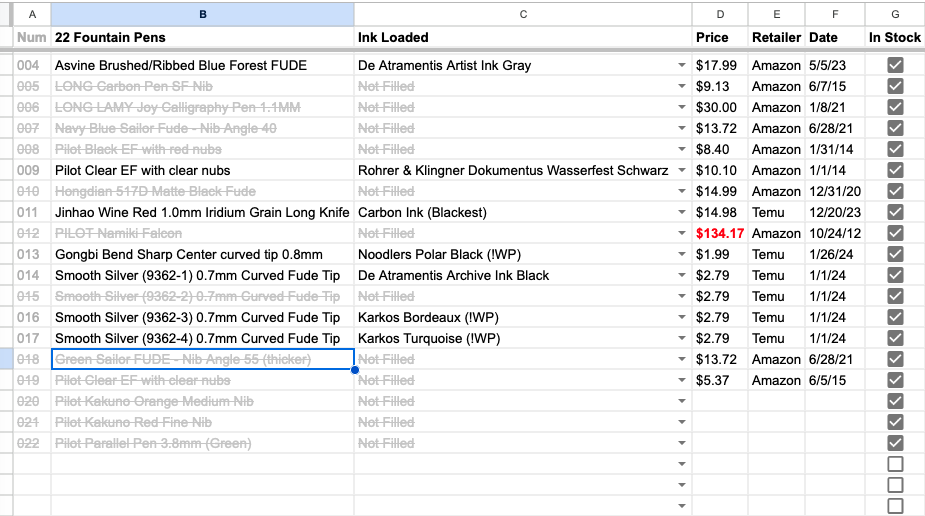Toggle In Stock for Jinhao Wine Red

click(x=895, y=212)
